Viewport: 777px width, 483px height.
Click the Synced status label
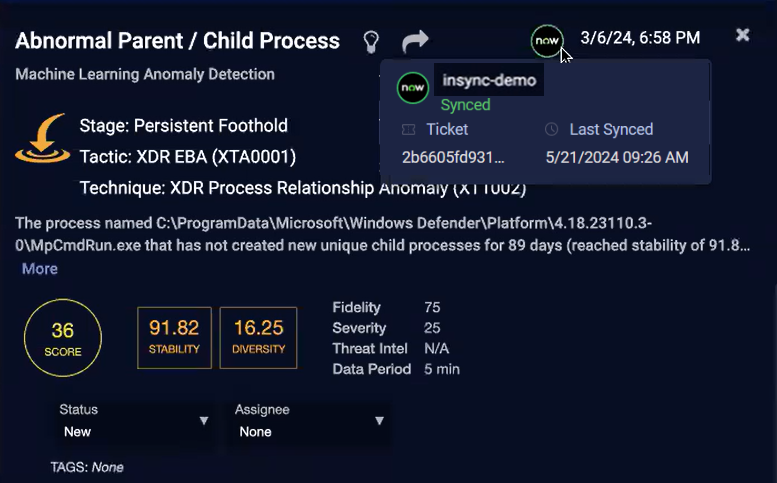pyautogui.click(x=465, y=104)
